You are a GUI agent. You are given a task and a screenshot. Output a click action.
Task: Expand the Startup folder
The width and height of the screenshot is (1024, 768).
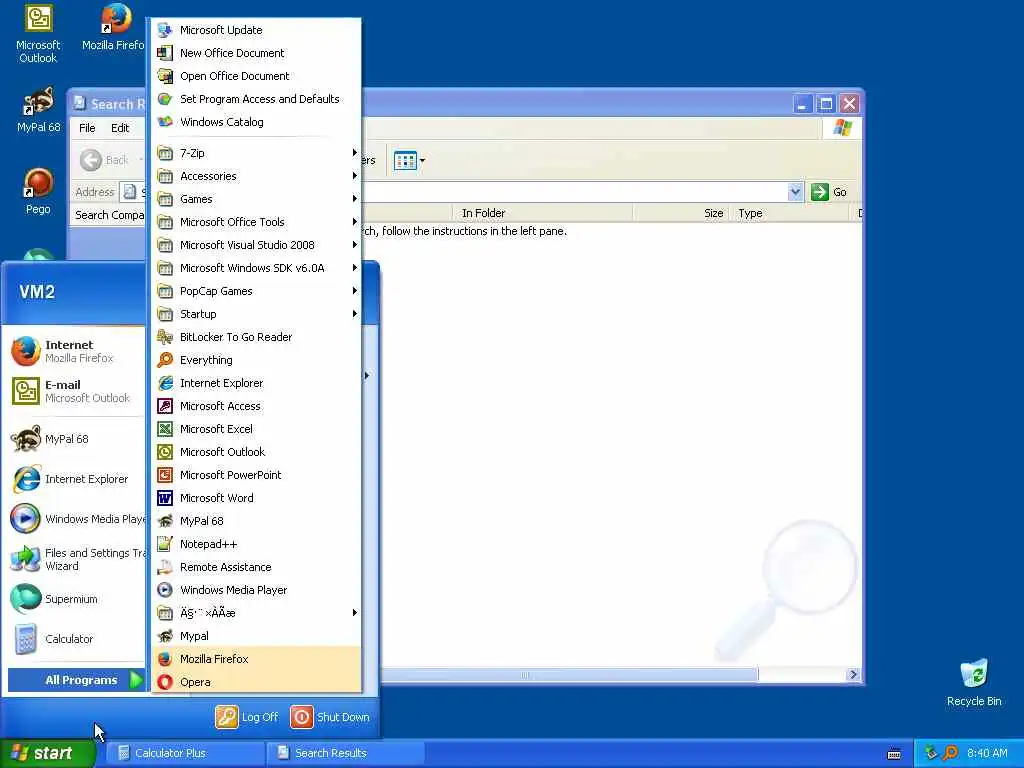point(256,314)
